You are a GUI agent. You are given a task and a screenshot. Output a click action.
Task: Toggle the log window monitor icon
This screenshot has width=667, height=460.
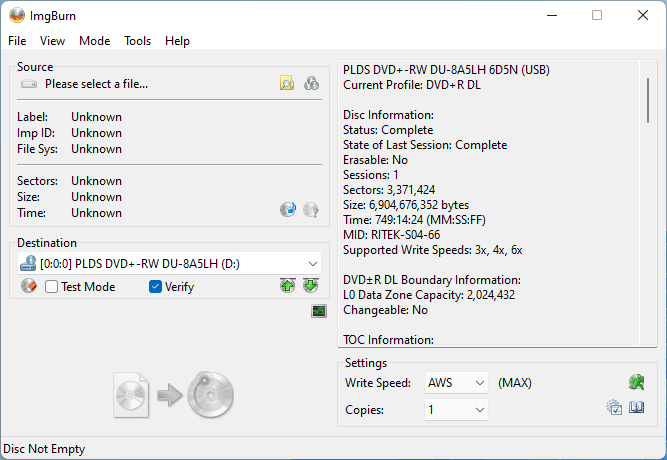click(319, 312)
